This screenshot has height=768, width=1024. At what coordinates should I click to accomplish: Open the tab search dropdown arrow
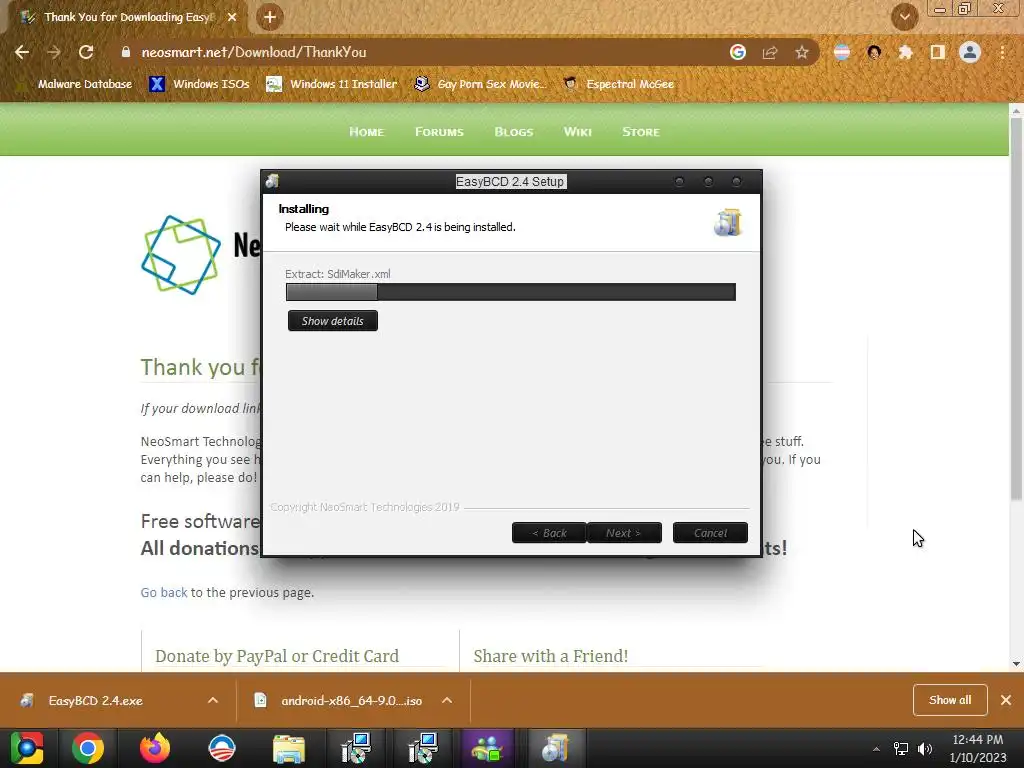pos(904,17)
